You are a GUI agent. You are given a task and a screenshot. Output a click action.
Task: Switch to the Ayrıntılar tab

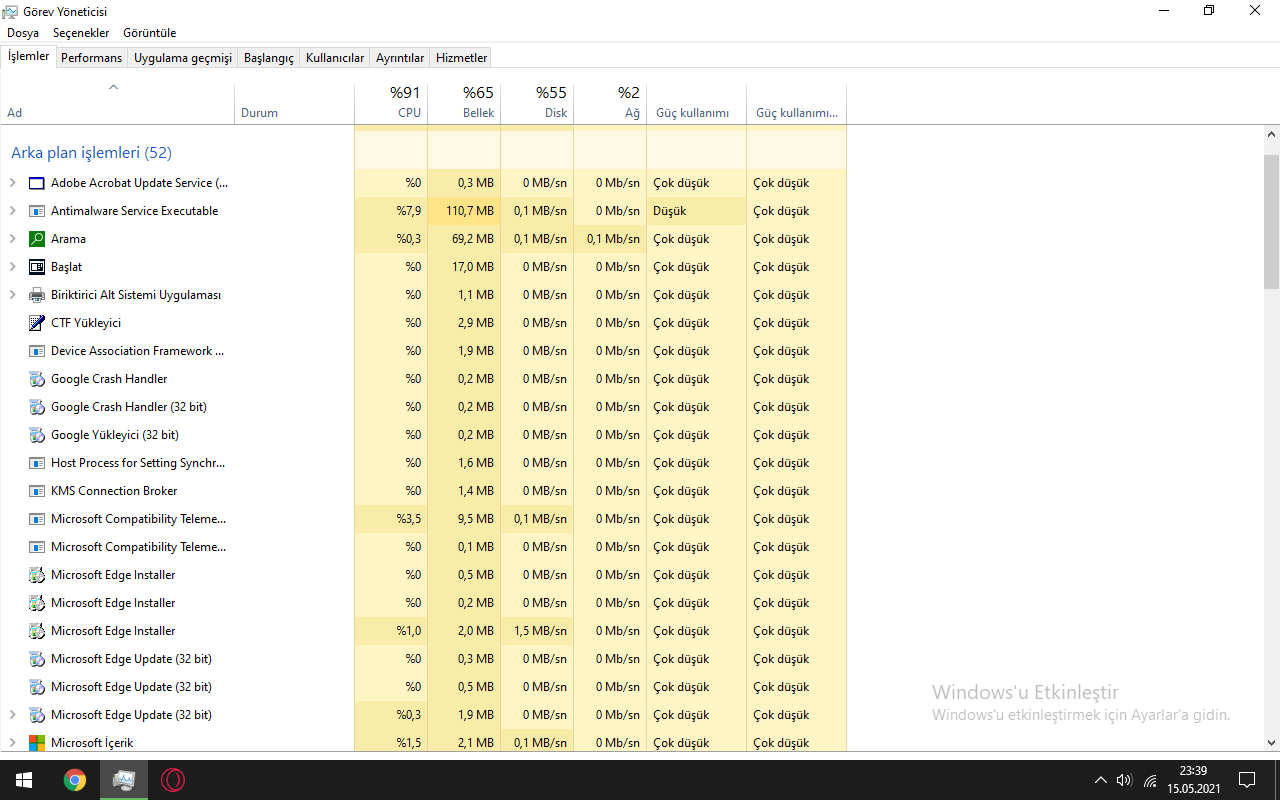[x=400, y=58]
